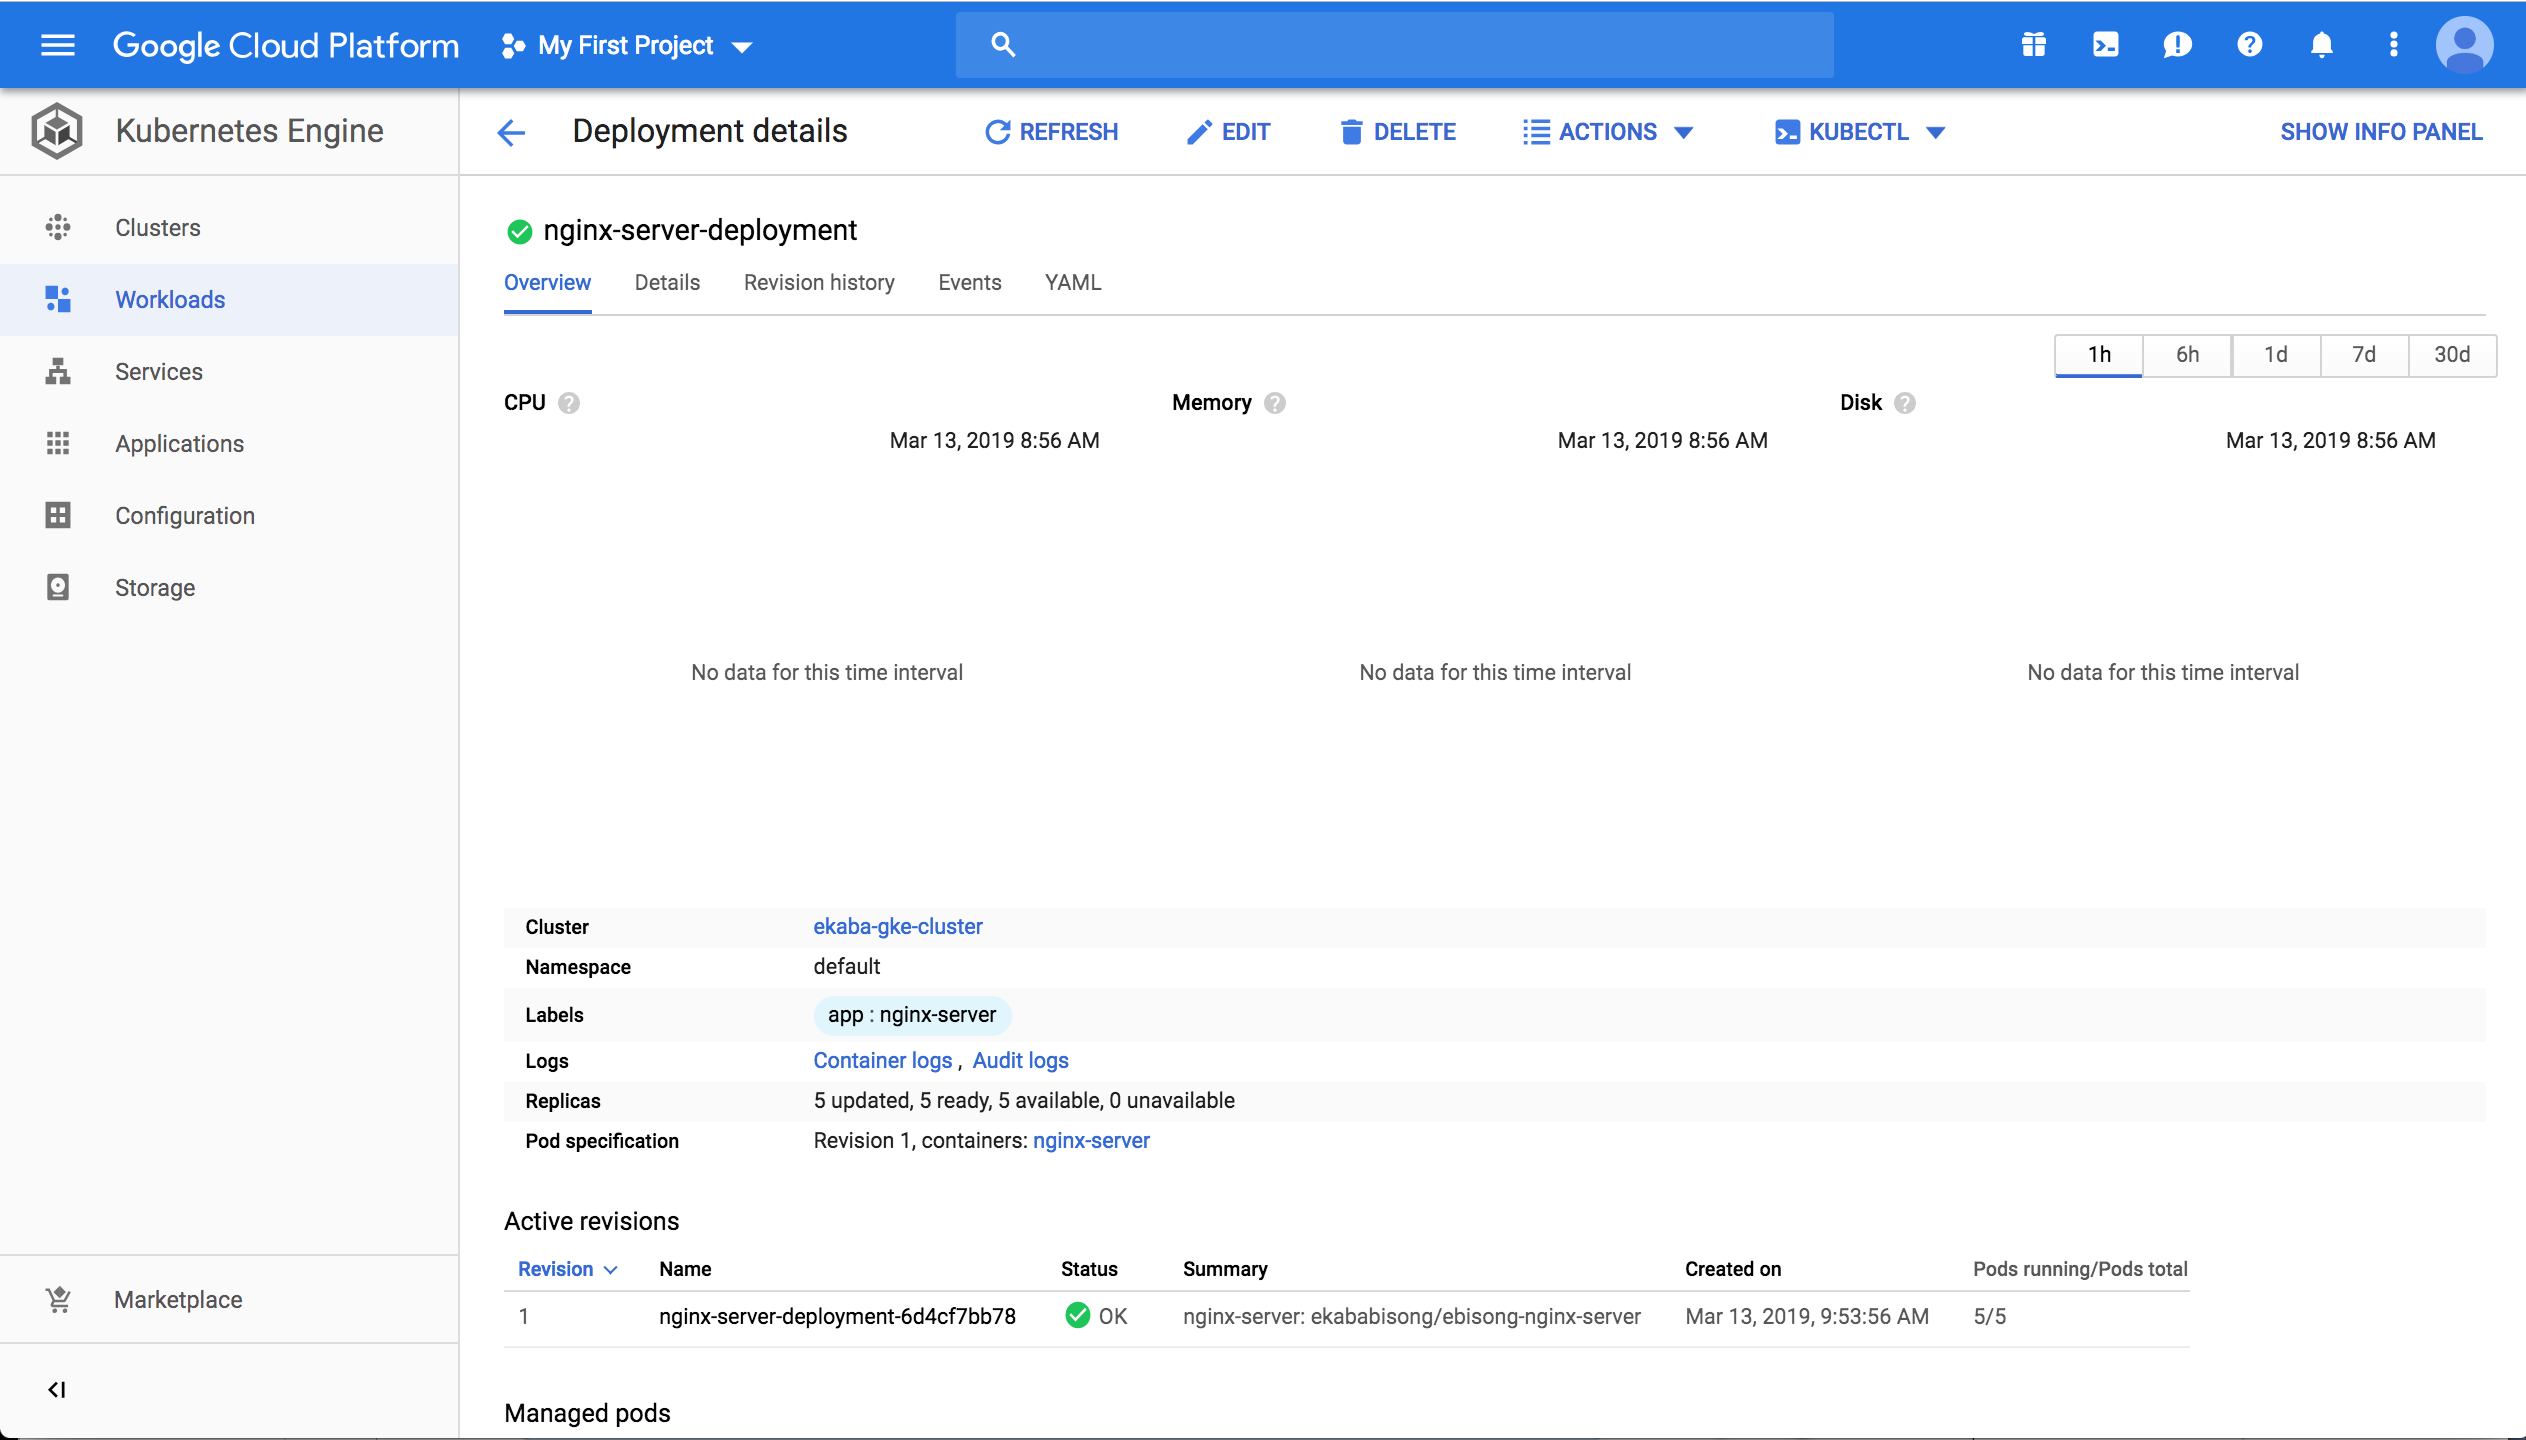Screen dimensions: 2526x1440
Task: Click the Services sidebar icon
Action: point(57,371)
